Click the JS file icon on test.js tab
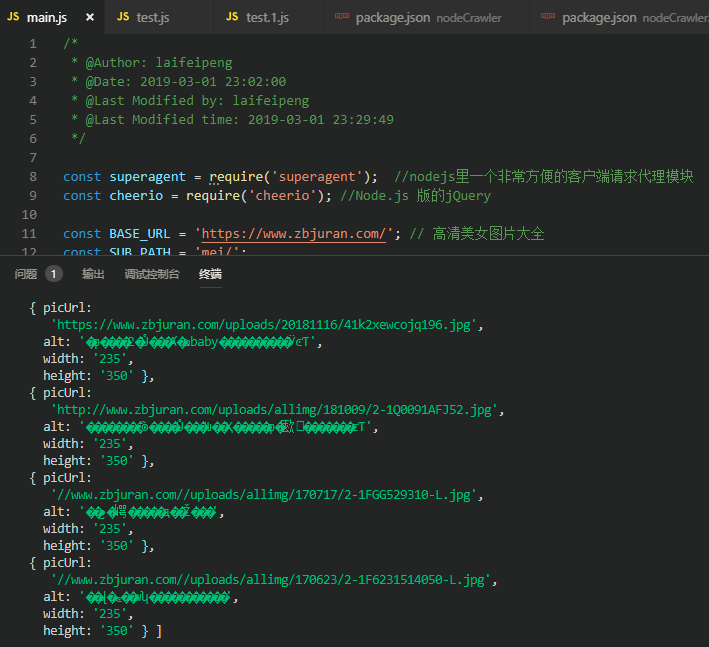Viewport: 709px width, 647px height. click(123, 17)
